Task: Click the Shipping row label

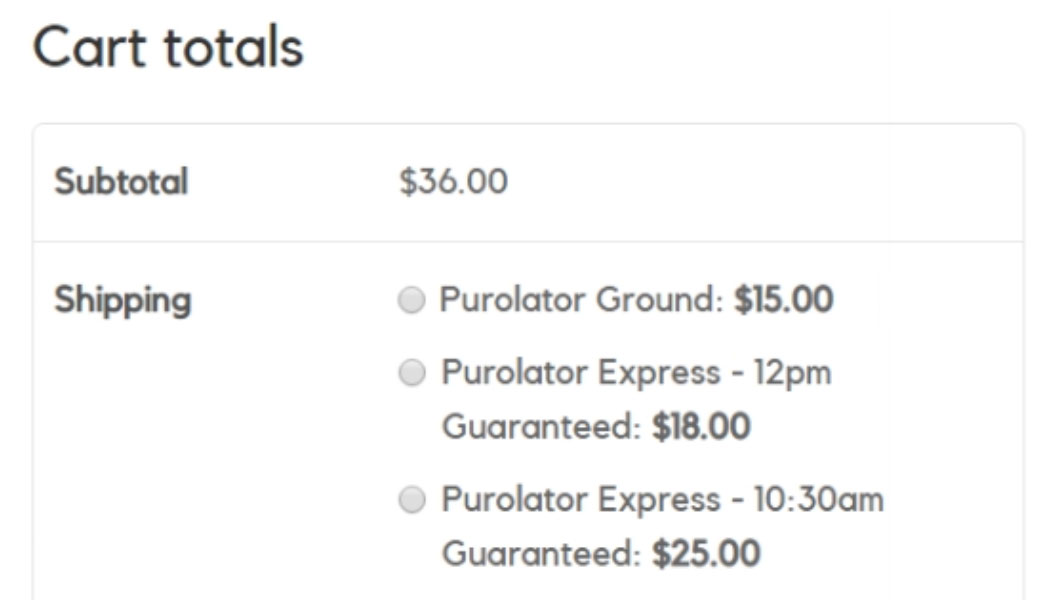Action: [125, 297]
